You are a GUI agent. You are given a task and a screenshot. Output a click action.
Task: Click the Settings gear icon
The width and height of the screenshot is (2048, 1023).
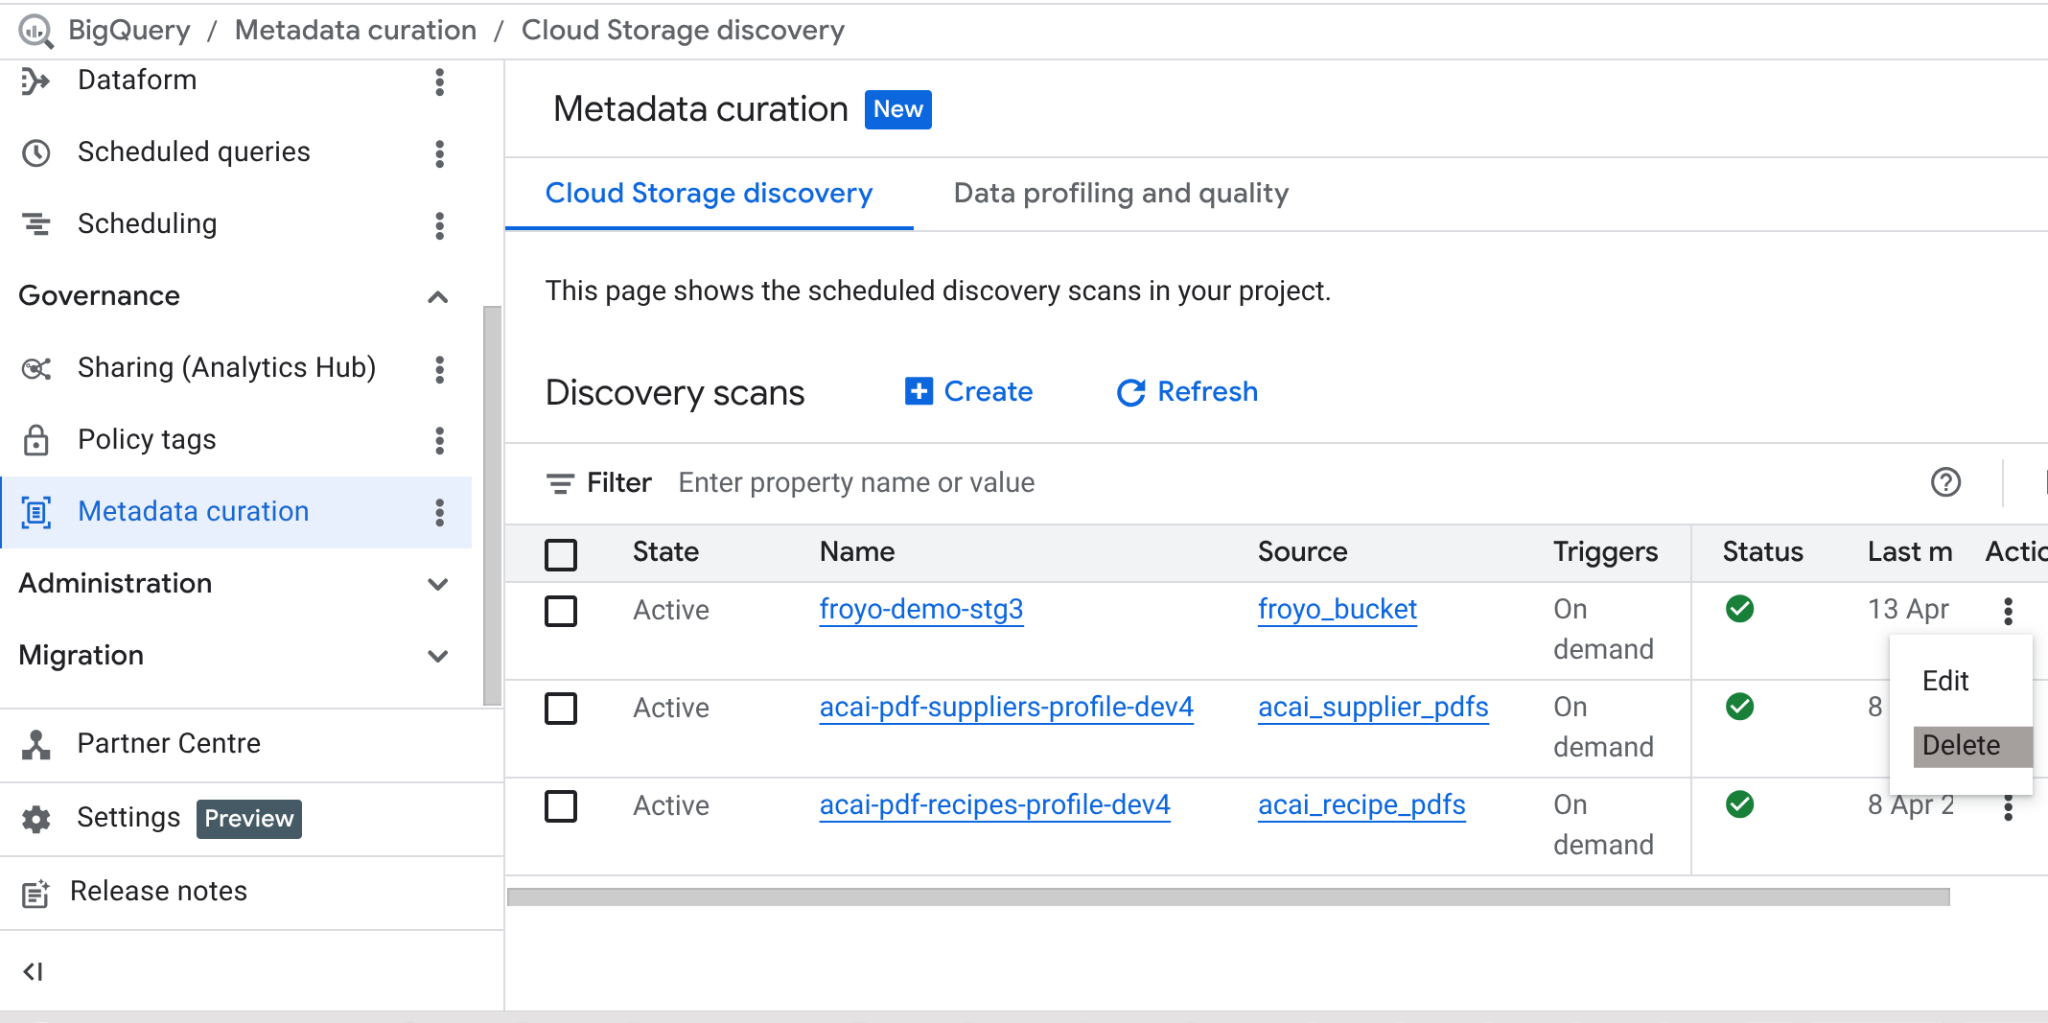click(36, 819)
